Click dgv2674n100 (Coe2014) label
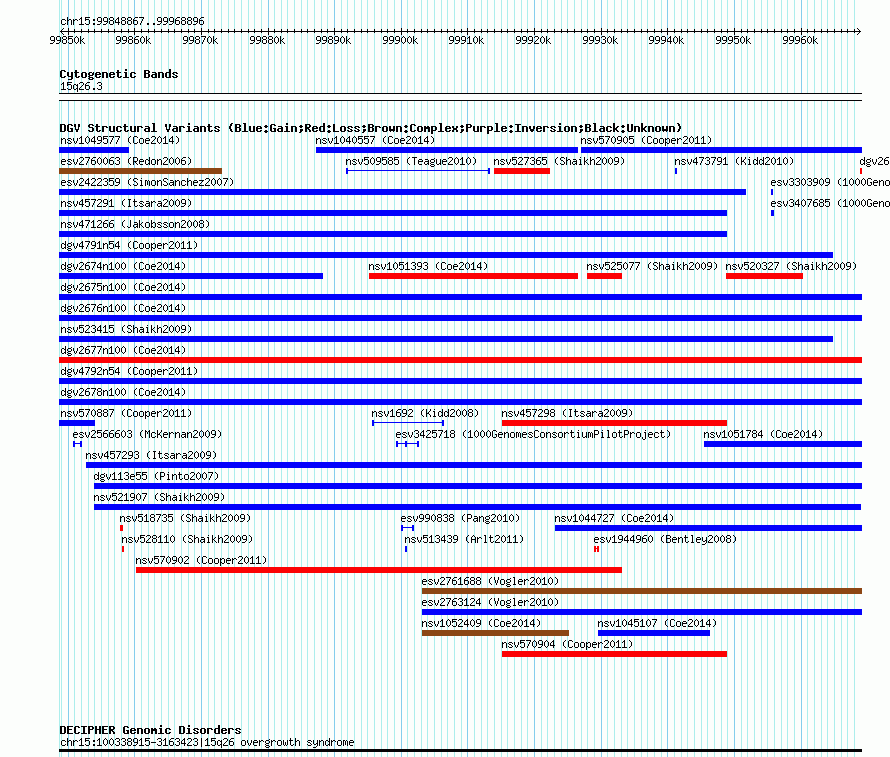 point(123,266)
